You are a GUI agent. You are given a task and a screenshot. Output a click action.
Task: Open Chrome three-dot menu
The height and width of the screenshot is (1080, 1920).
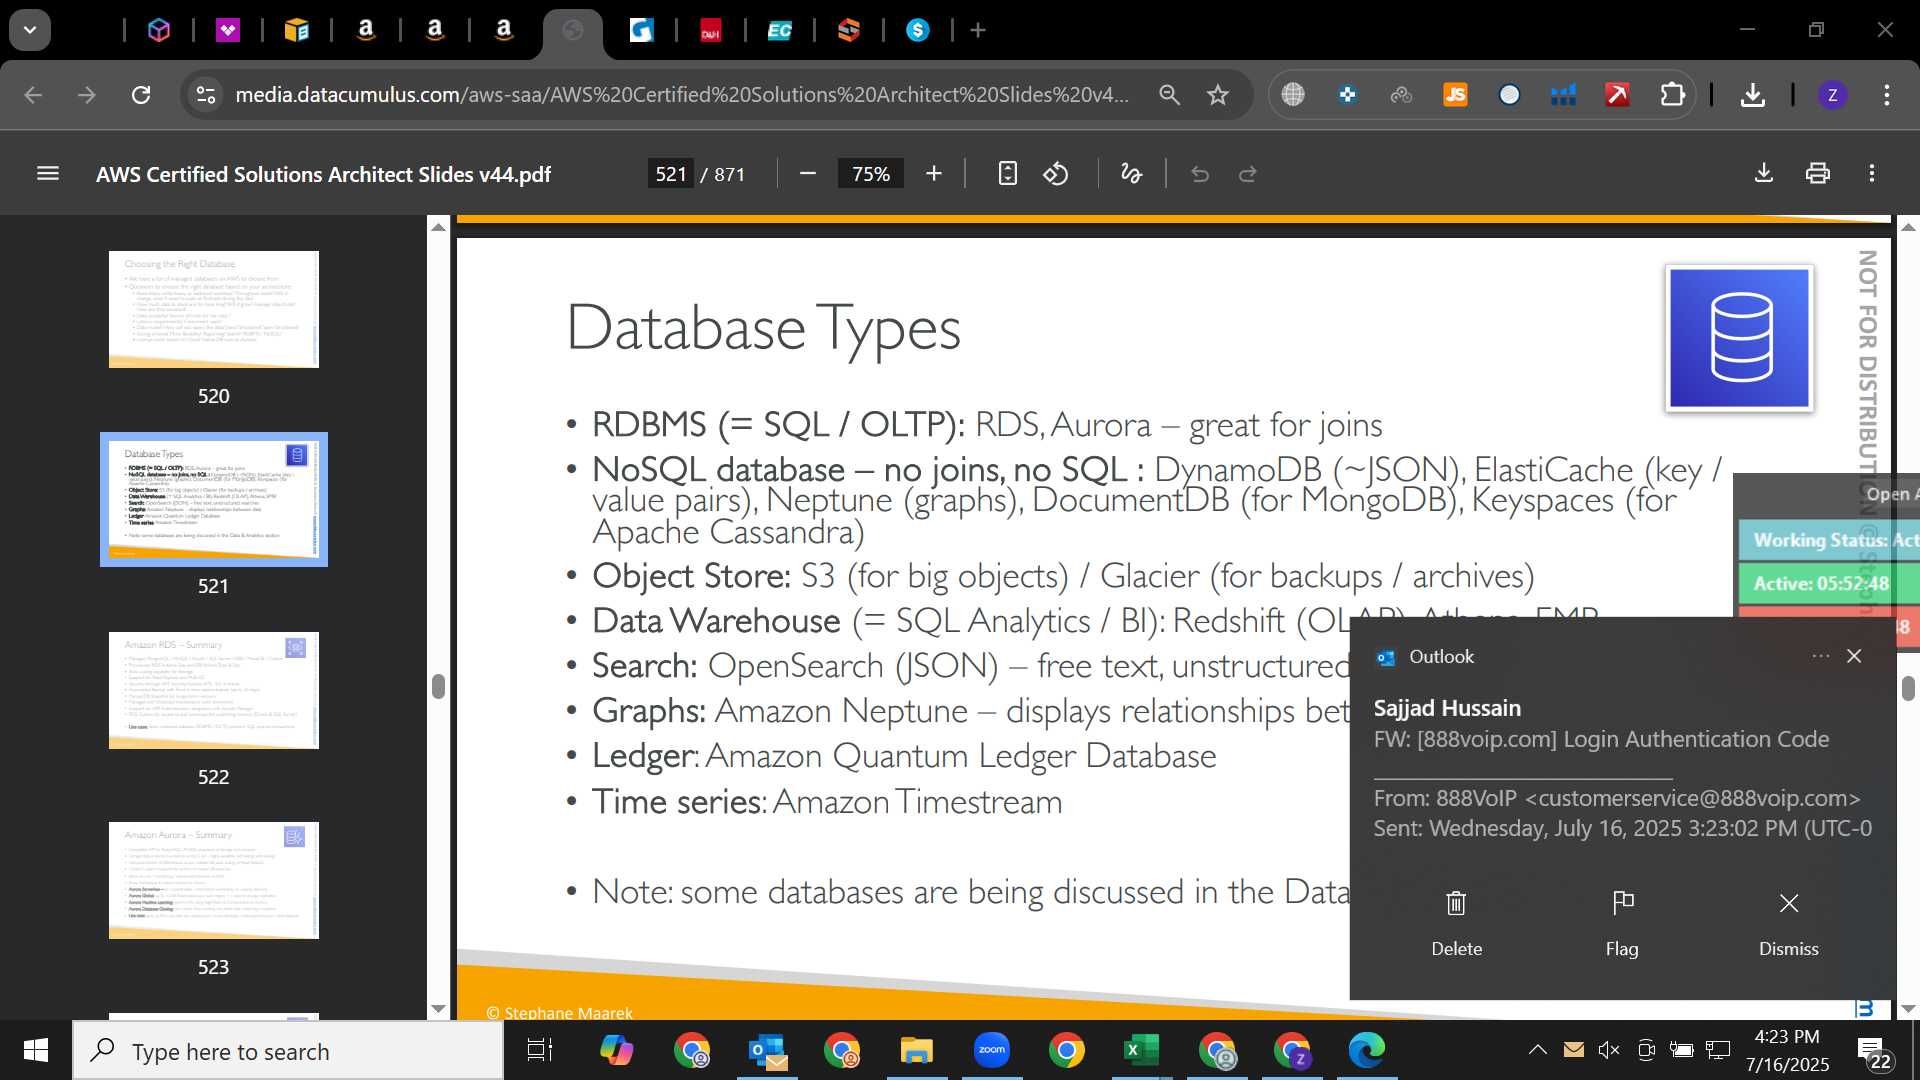click(x=1886, y=95)
